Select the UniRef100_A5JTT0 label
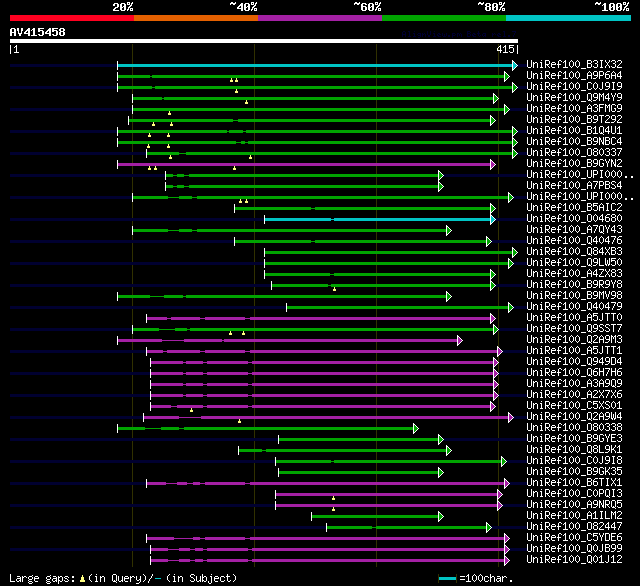The height and width of the screenshot is (586, 640). click(574, 318)
